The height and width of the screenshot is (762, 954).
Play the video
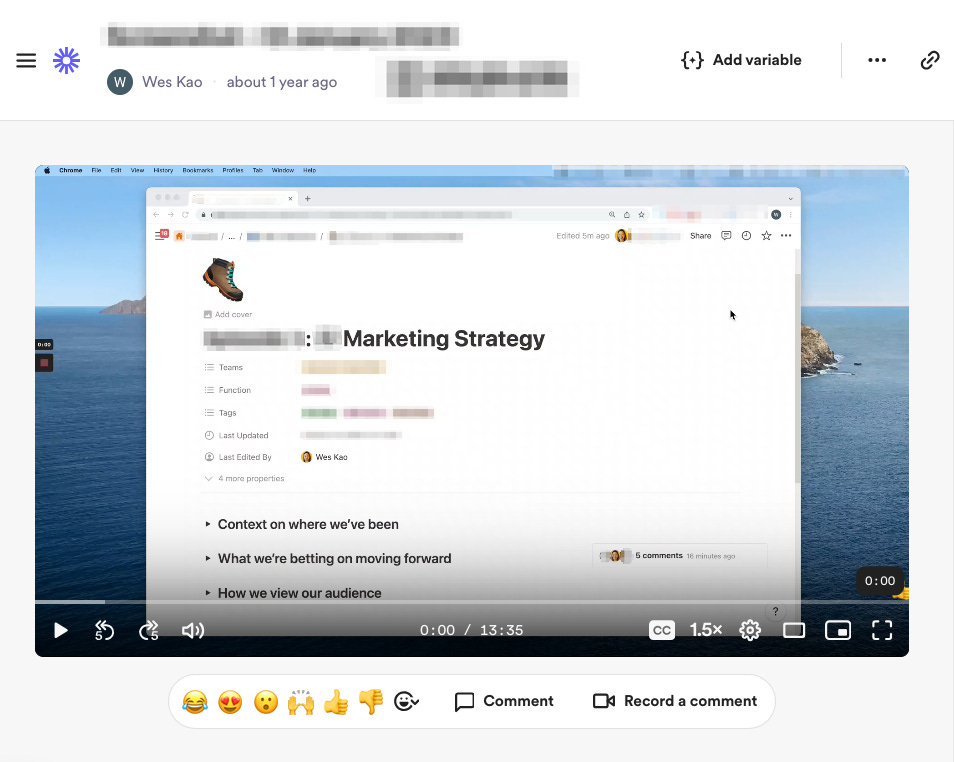coord(60,631)
